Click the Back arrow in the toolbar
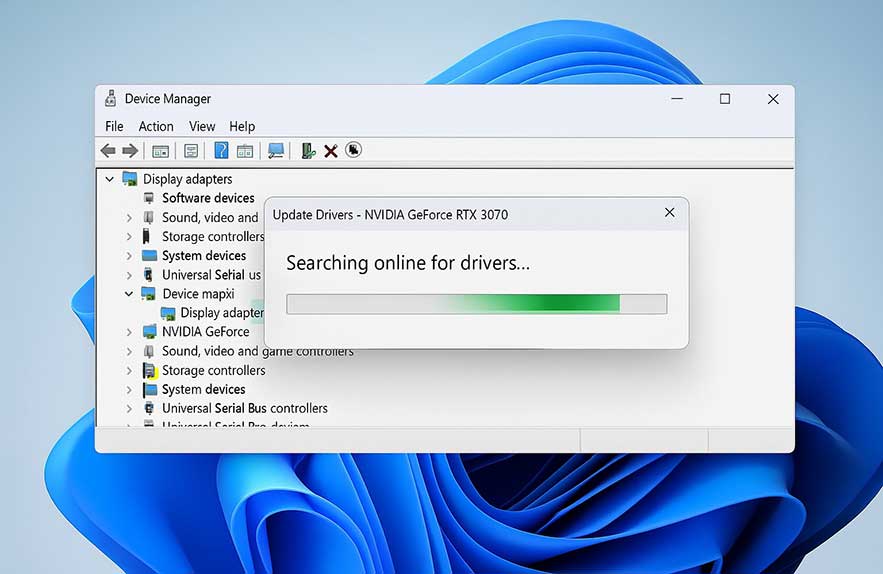 click(x=108, y=150)
